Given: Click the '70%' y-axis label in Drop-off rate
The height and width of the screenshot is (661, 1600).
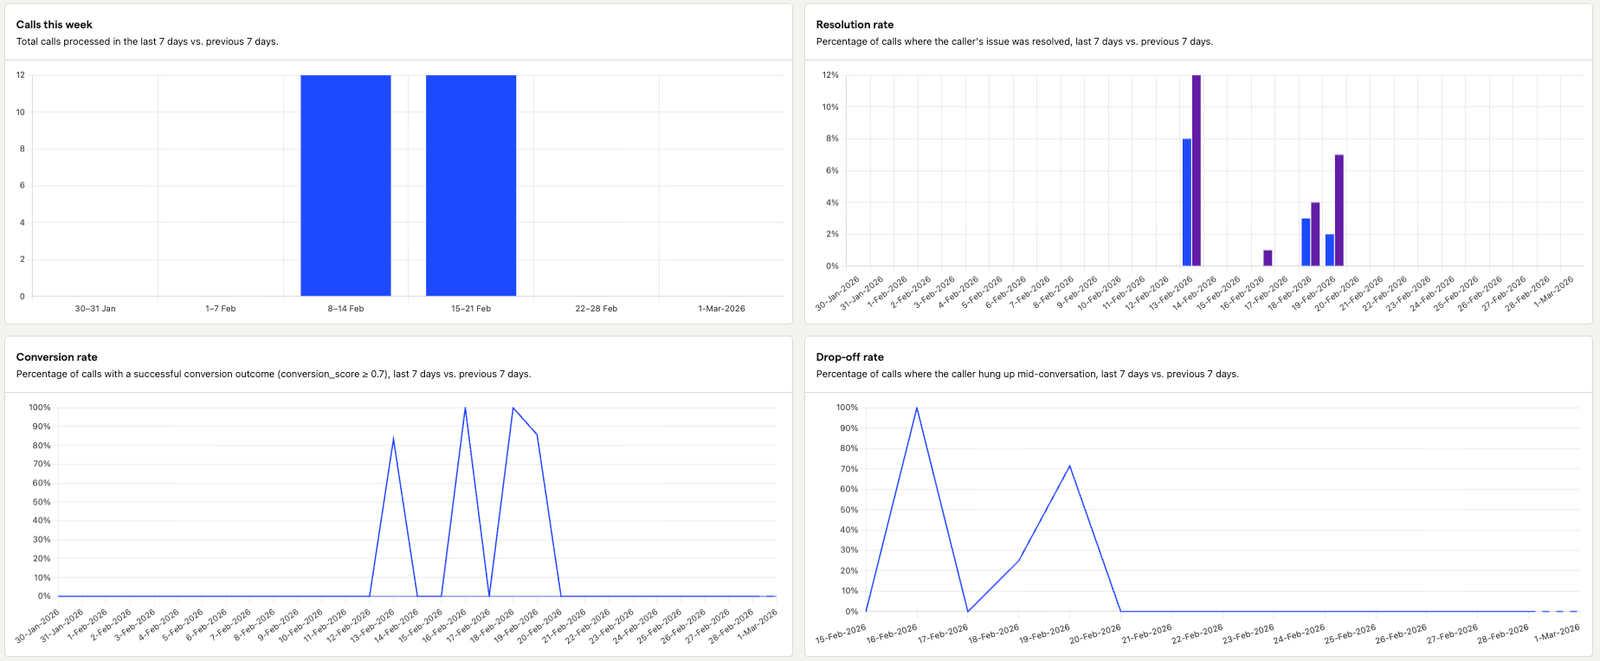Looking at the screenshot, I should tap(849, 469).
